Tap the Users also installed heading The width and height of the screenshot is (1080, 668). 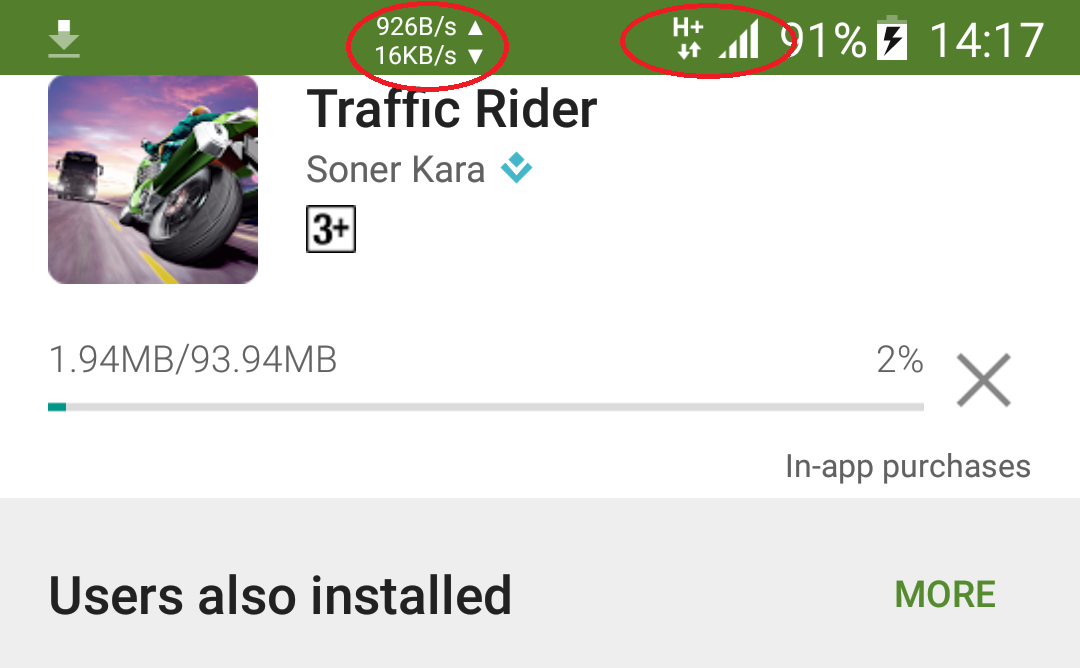[280, 596]
